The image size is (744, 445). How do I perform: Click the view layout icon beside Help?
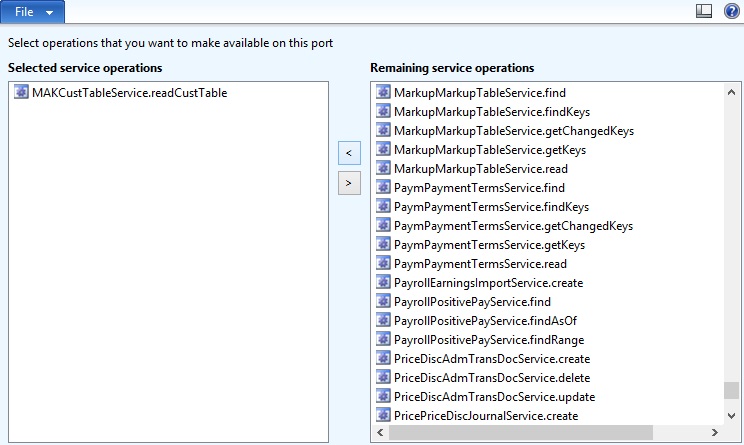(704, 11)
